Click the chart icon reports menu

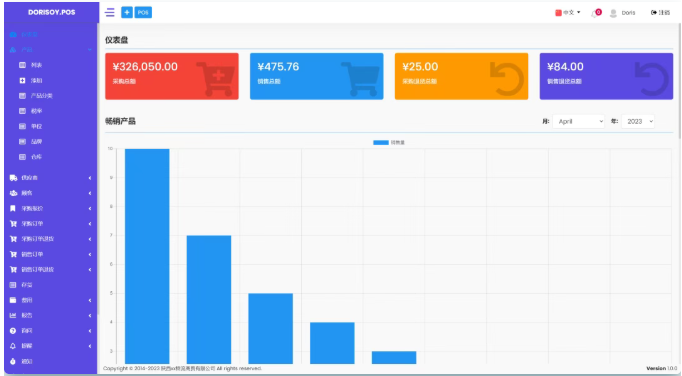pyautogui.click(x=13, y=316)
